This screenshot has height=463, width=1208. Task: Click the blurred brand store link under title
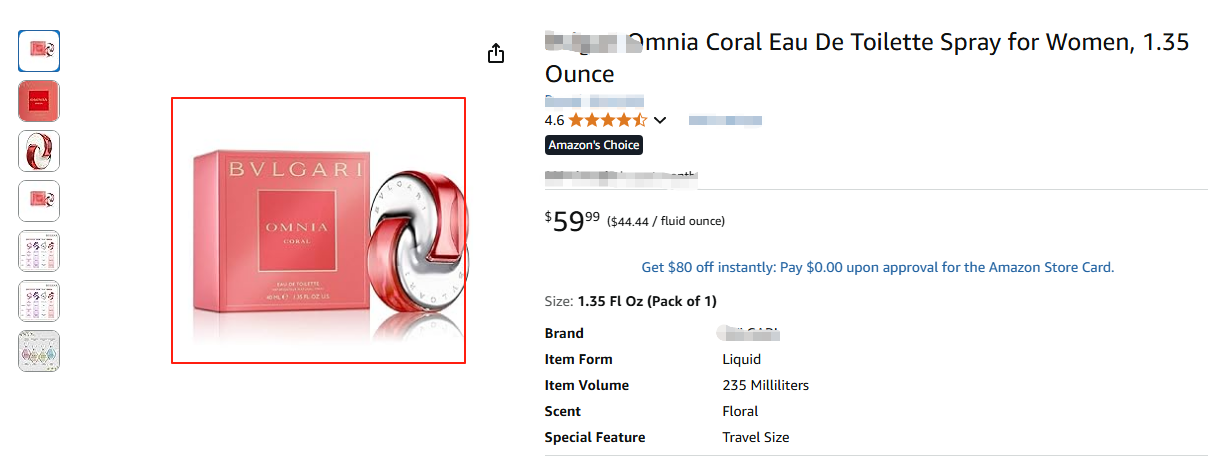click(x=594, y=101)
